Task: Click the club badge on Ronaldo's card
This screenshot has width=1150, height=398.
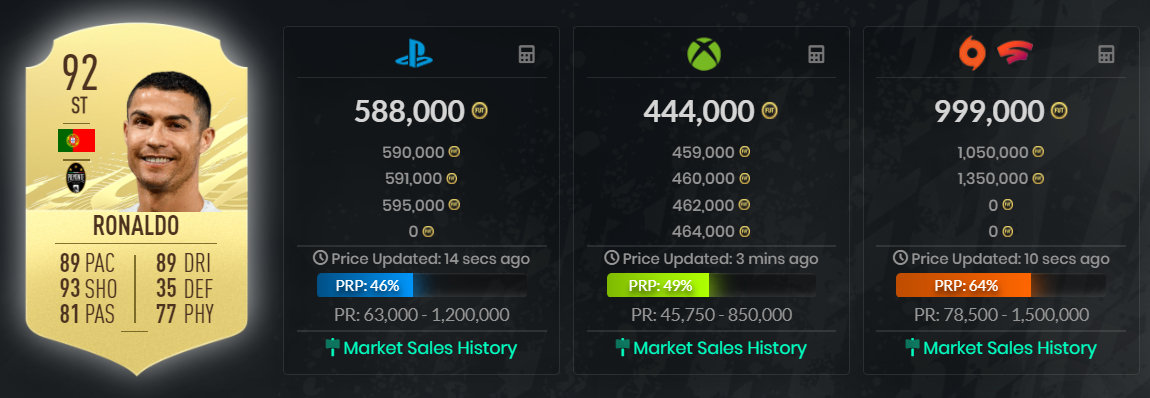Action: (76, 177)
